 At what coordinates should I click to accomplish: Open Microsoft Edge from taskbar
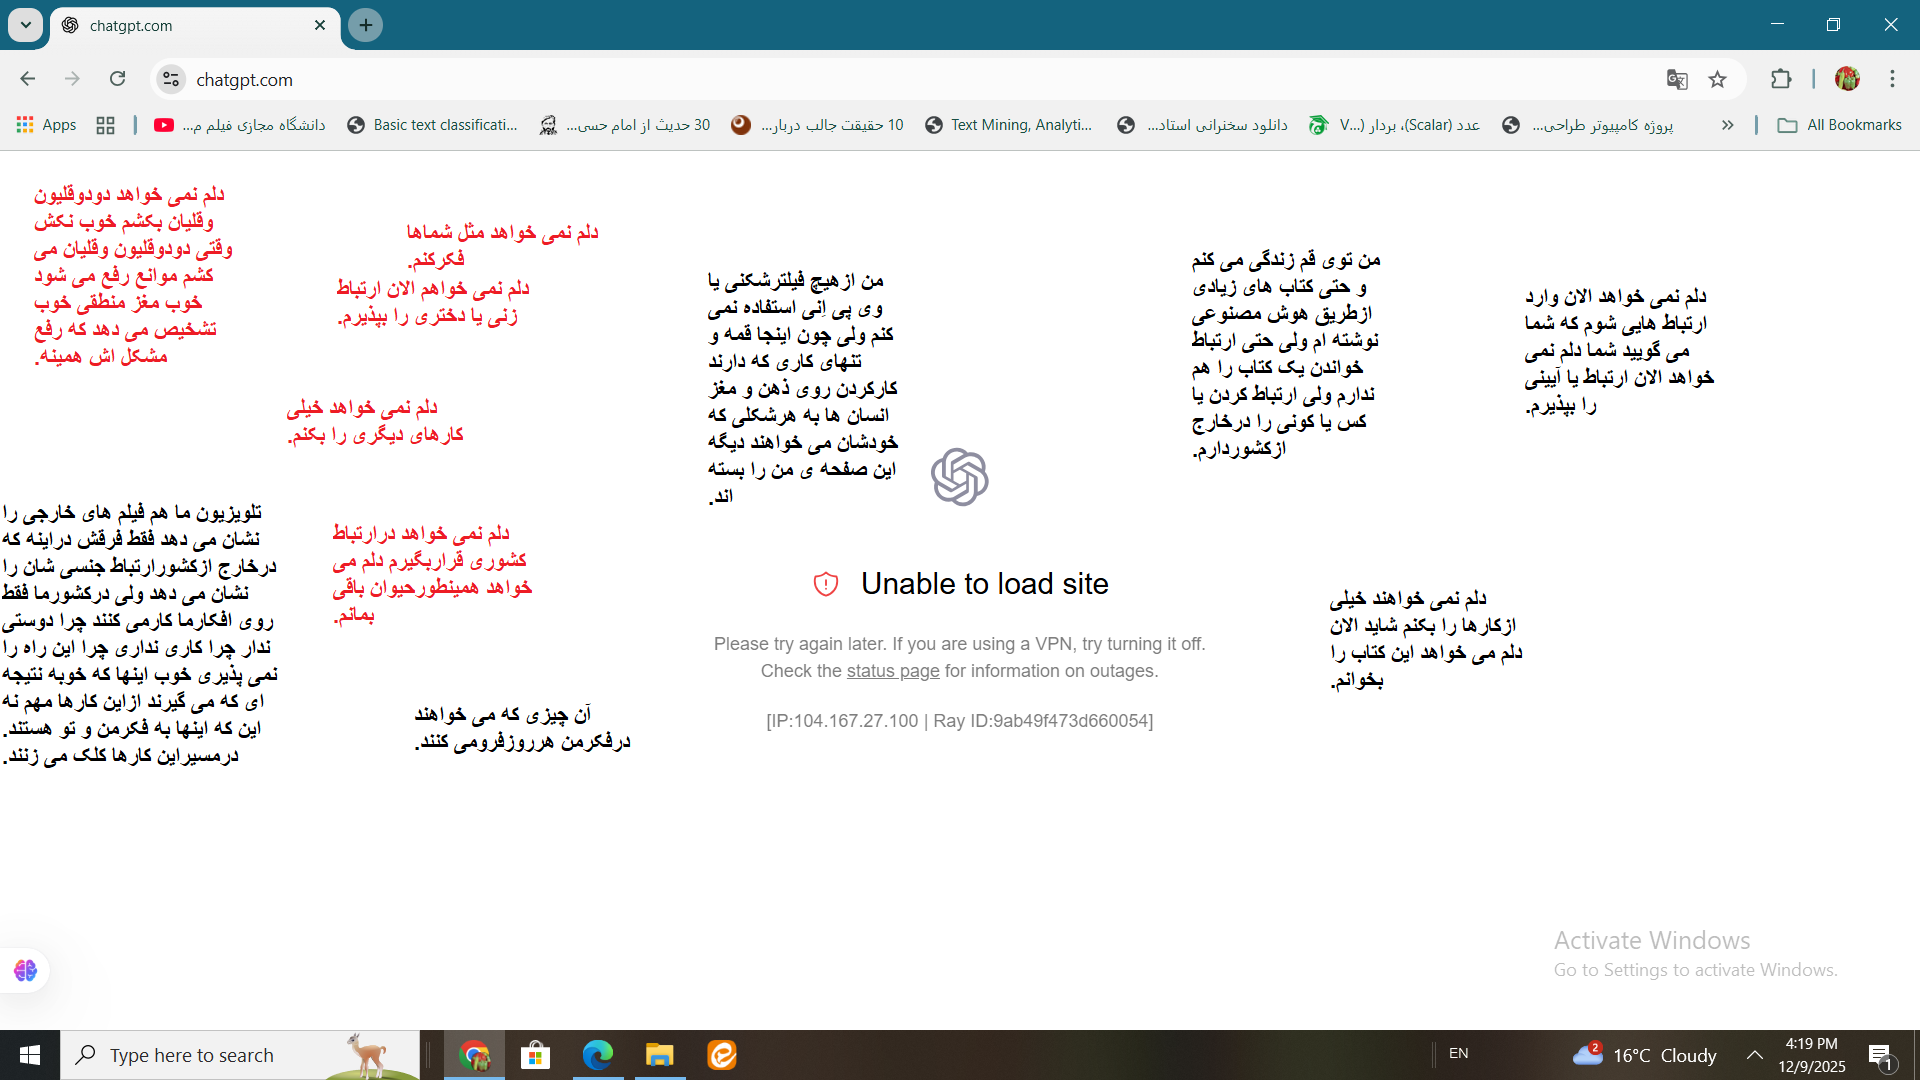(x=598, y=1055)
